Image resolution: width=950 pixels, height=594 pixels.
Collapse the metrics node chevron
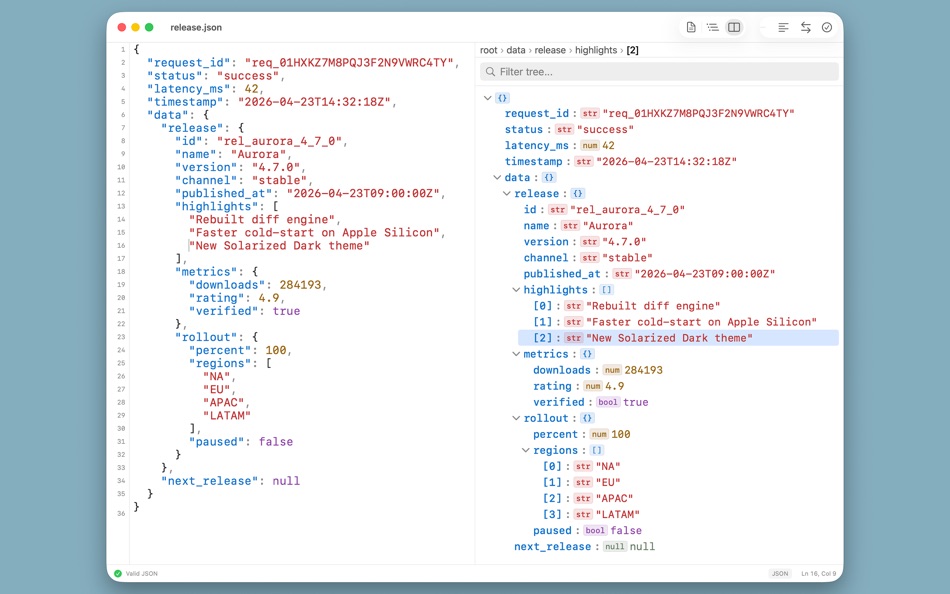[x=516, y=354]
